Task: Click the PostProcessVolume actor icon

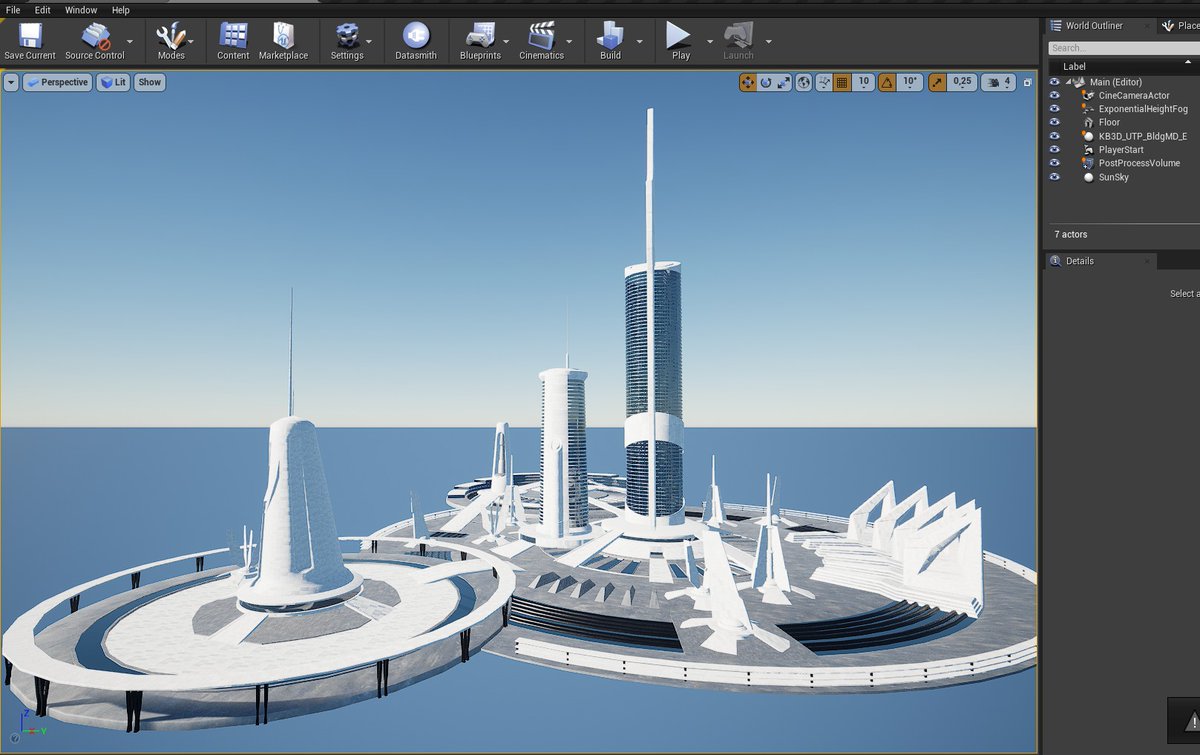Action: click(1089, 163)
